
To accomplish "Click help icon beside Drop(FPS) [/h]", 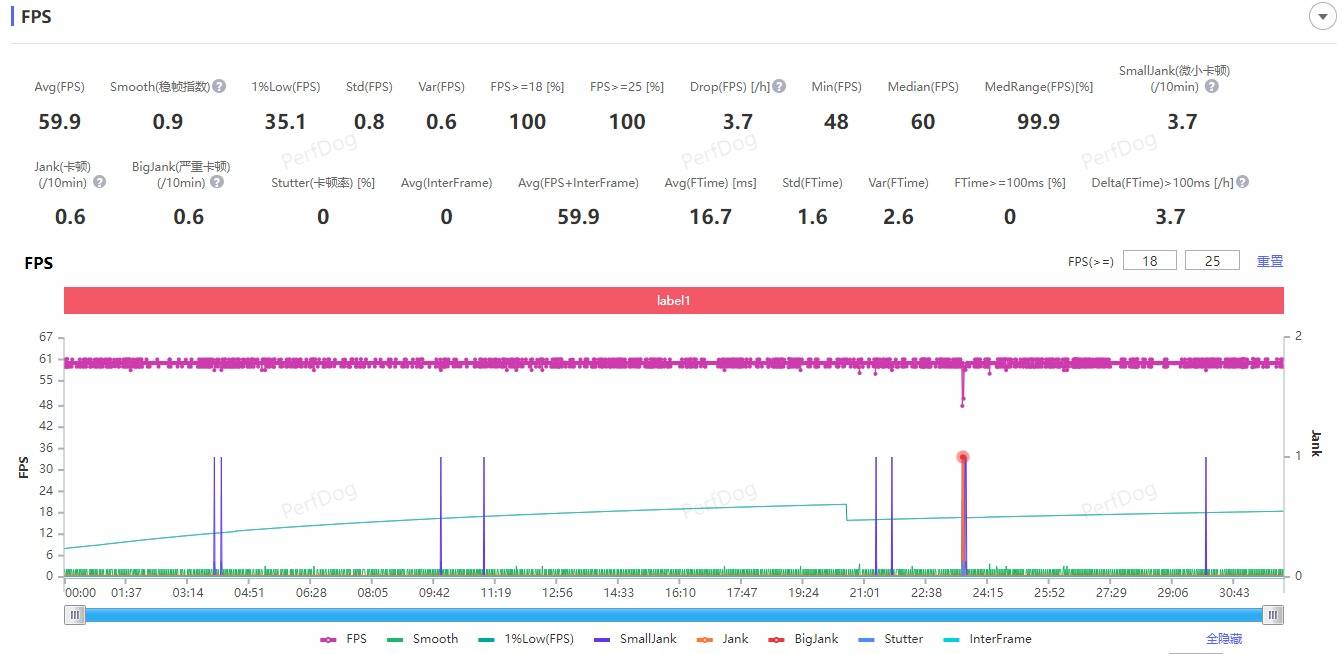I will pyautogui.click(x=779, y=87).
